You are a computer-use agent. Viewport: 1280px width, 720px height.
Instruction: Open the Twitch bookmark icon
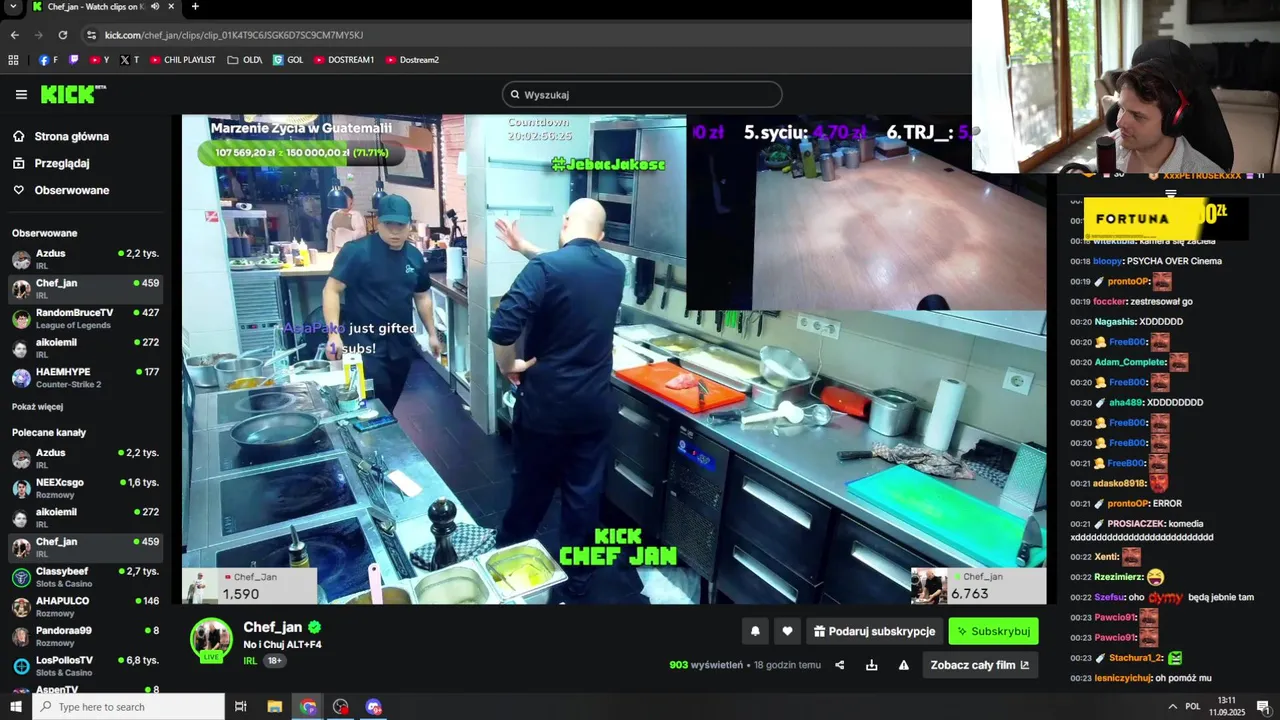click(x=73, y=60)
